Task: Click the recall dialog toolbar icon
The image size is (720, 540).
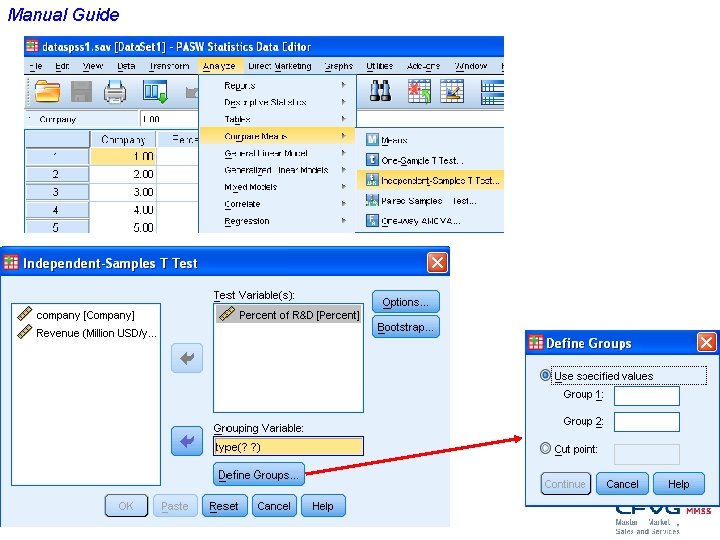Action: pos(155,91)
